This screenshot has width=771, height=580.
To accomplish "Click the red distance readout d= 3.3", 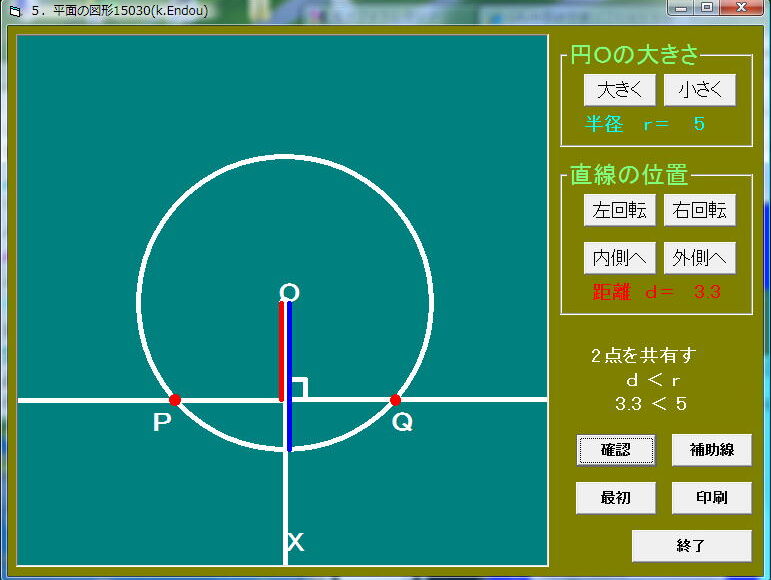I will [656, 292].
